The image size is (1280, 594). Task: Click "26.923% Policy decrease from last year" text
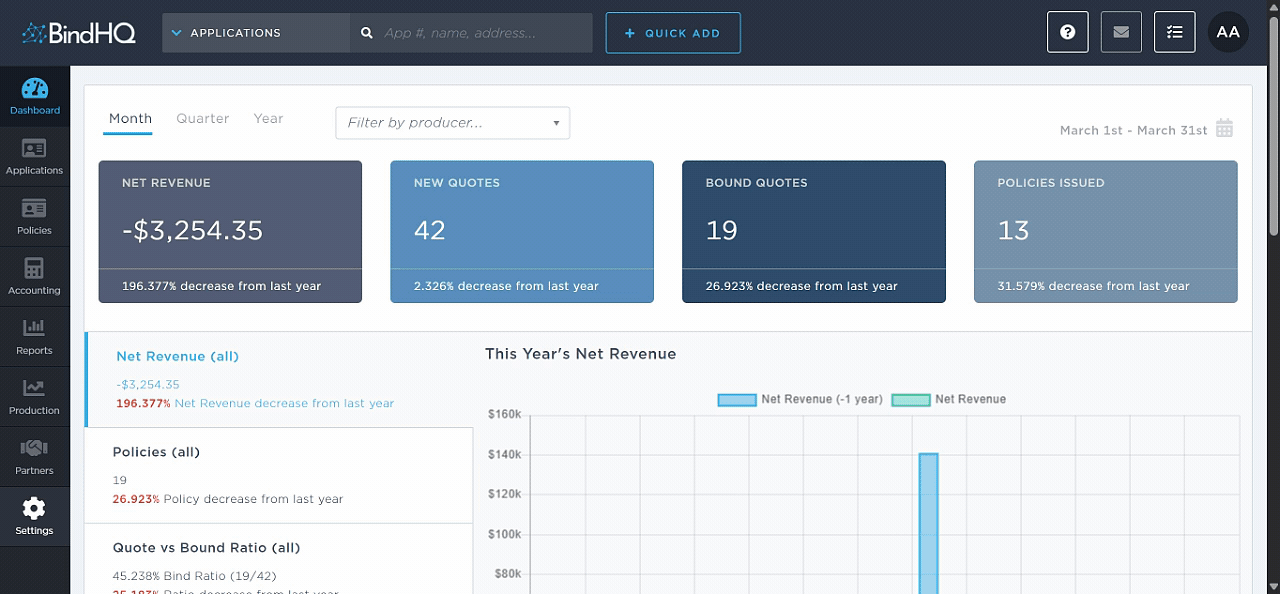click(x=228, y=499)
